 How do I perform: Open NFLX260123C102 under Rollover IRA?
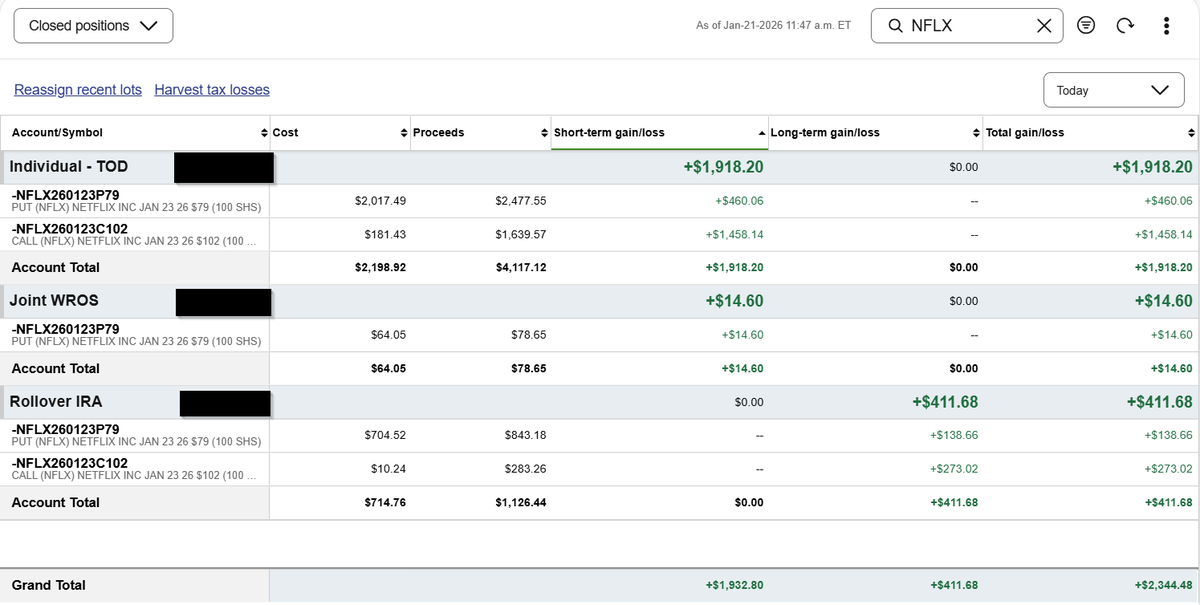69,463
